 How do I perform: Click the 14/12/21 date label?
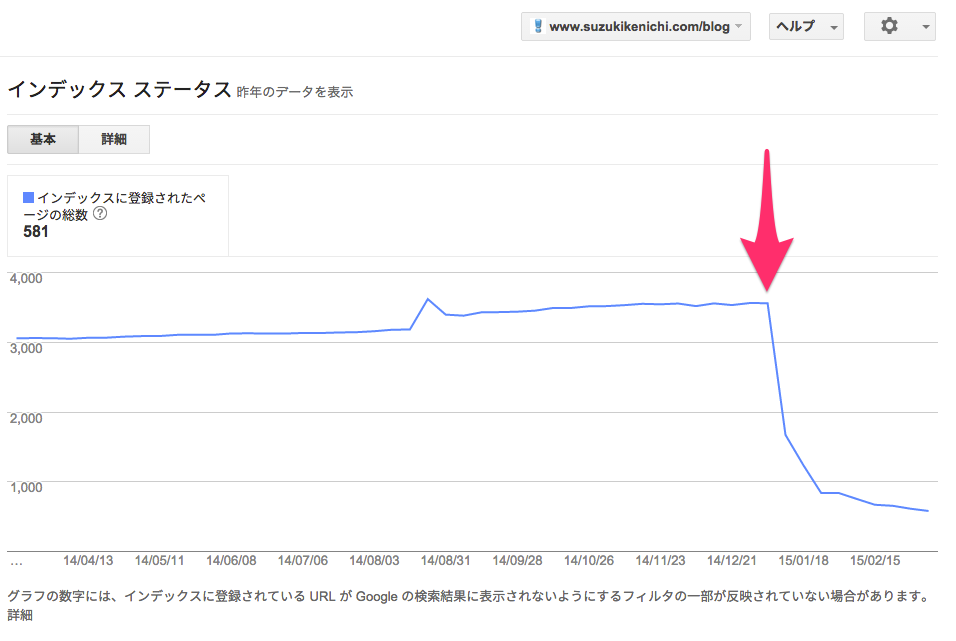click(x=732, y=560)
